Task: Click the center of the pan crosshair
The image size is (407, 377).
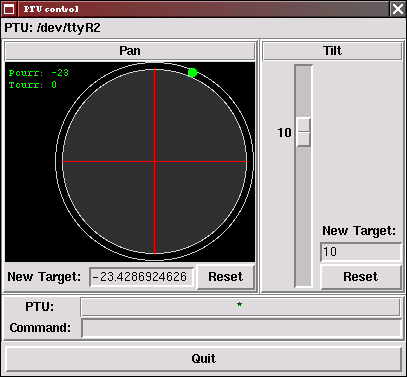Action: point(155,162)
